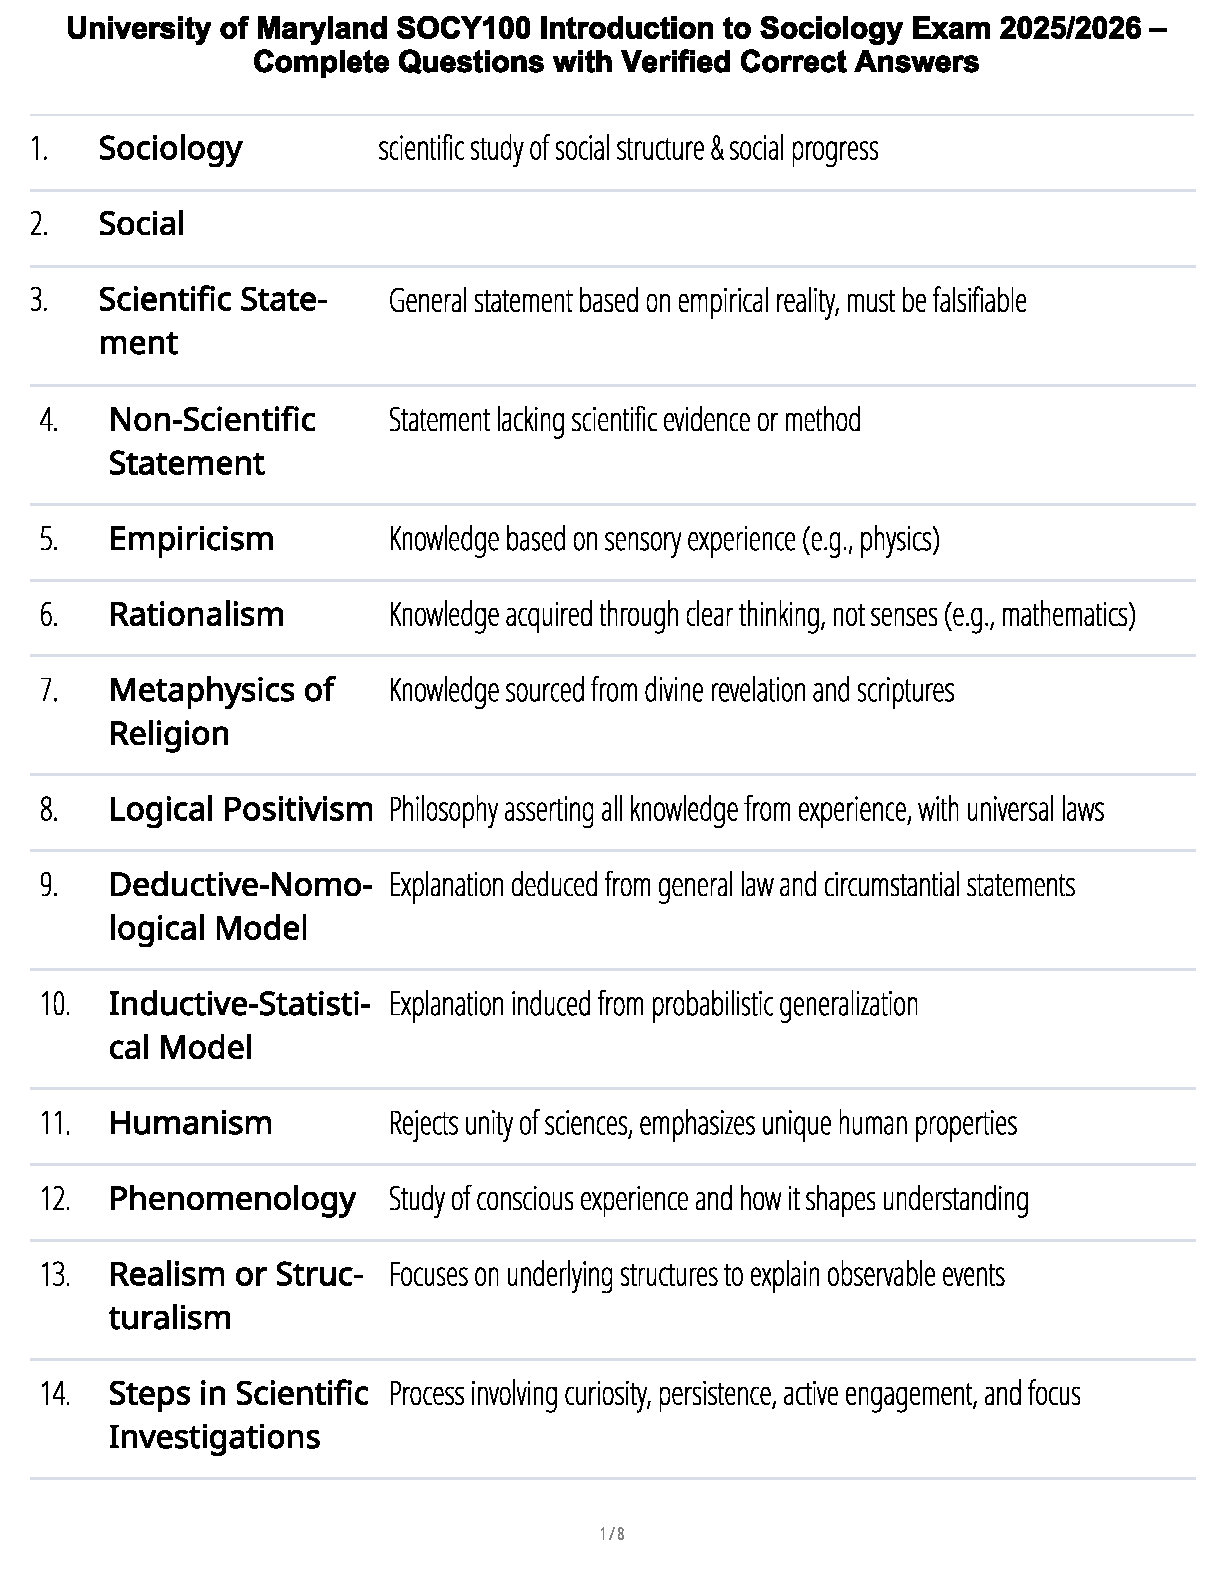This screenshot has height=1584, width=1224.
Task: Click the term "Social" in row 2
Action: [141, 224]
